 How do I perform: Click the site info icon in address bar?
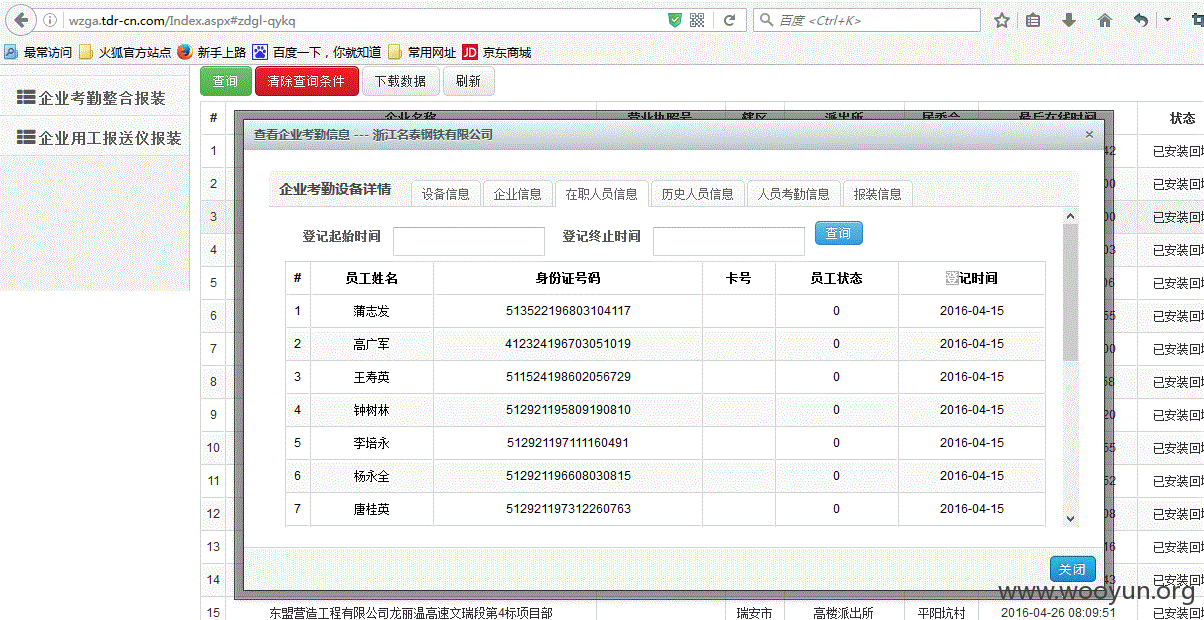tap(51, 20)
